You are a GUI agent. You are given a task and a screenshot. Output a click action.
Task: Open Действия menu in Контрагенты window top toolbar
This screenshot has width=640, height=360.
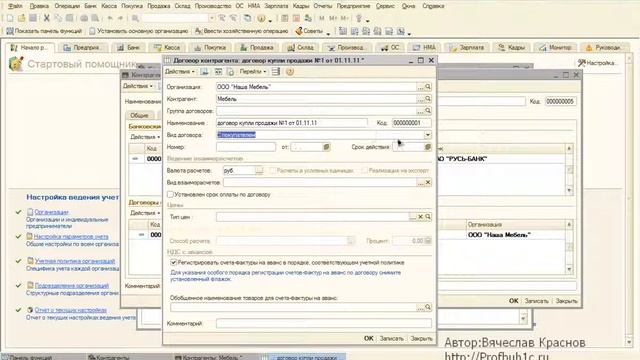point(138,86)
